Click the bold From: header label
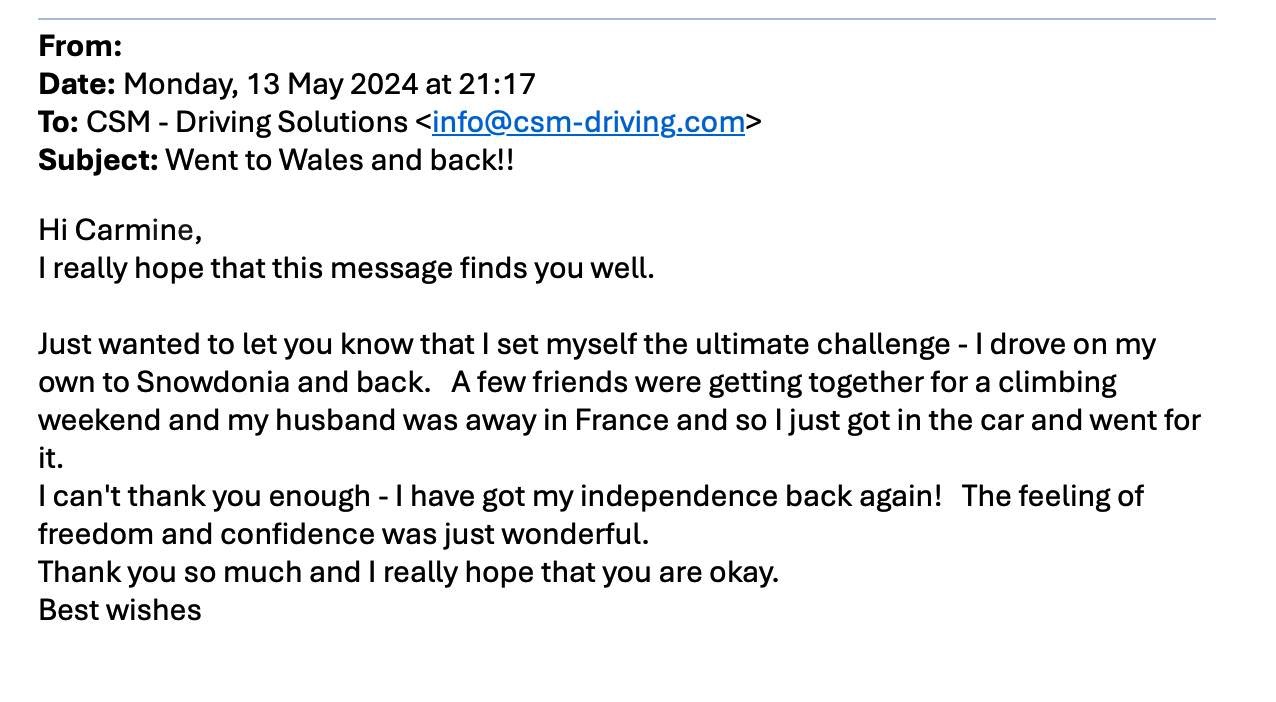Screen dimensions: 1276x702 [80, 46]
